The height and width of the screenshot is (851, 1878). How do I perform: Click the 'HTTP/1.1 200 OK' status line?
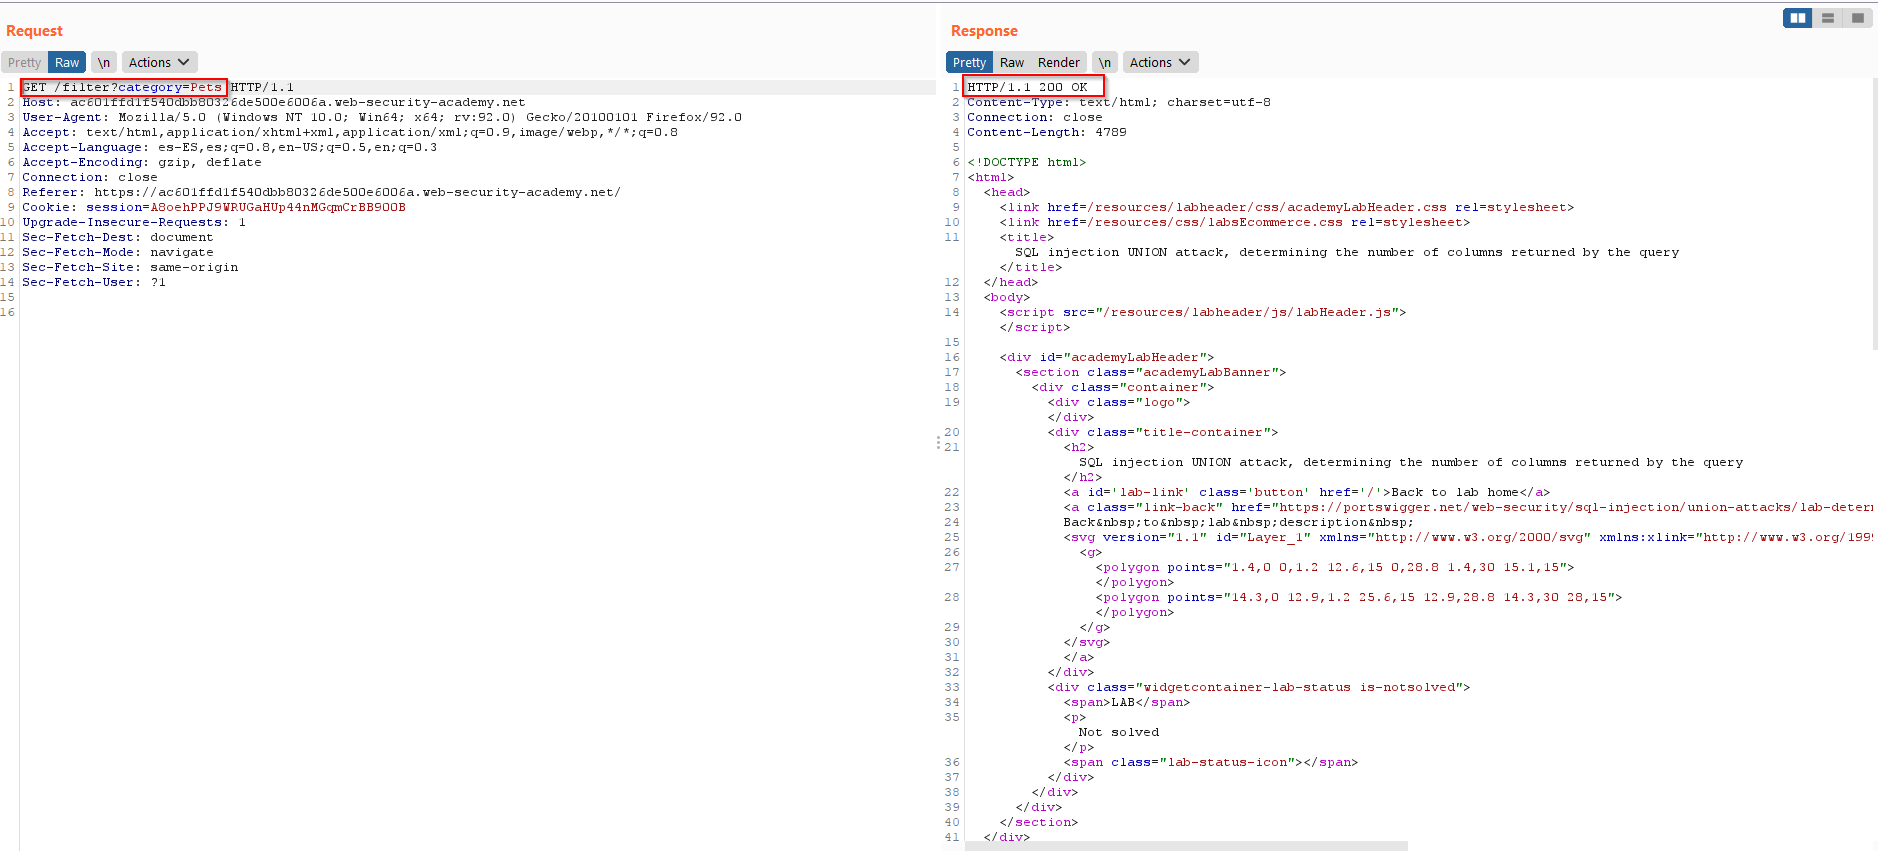pos(1027,87)
